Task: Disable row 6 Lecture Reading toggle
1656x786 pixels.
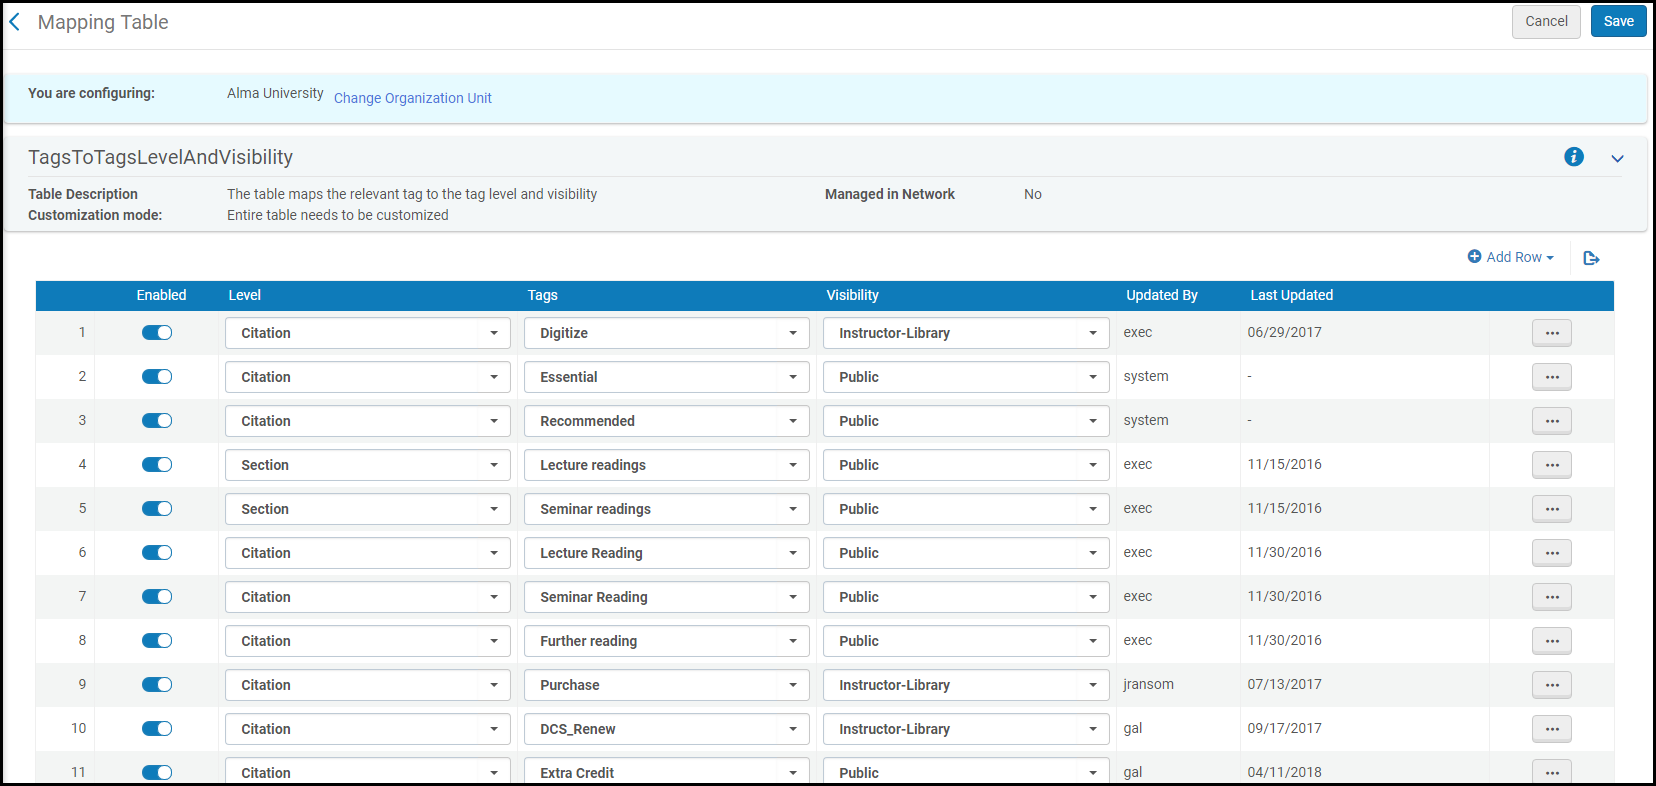Action: click(157, 553)
